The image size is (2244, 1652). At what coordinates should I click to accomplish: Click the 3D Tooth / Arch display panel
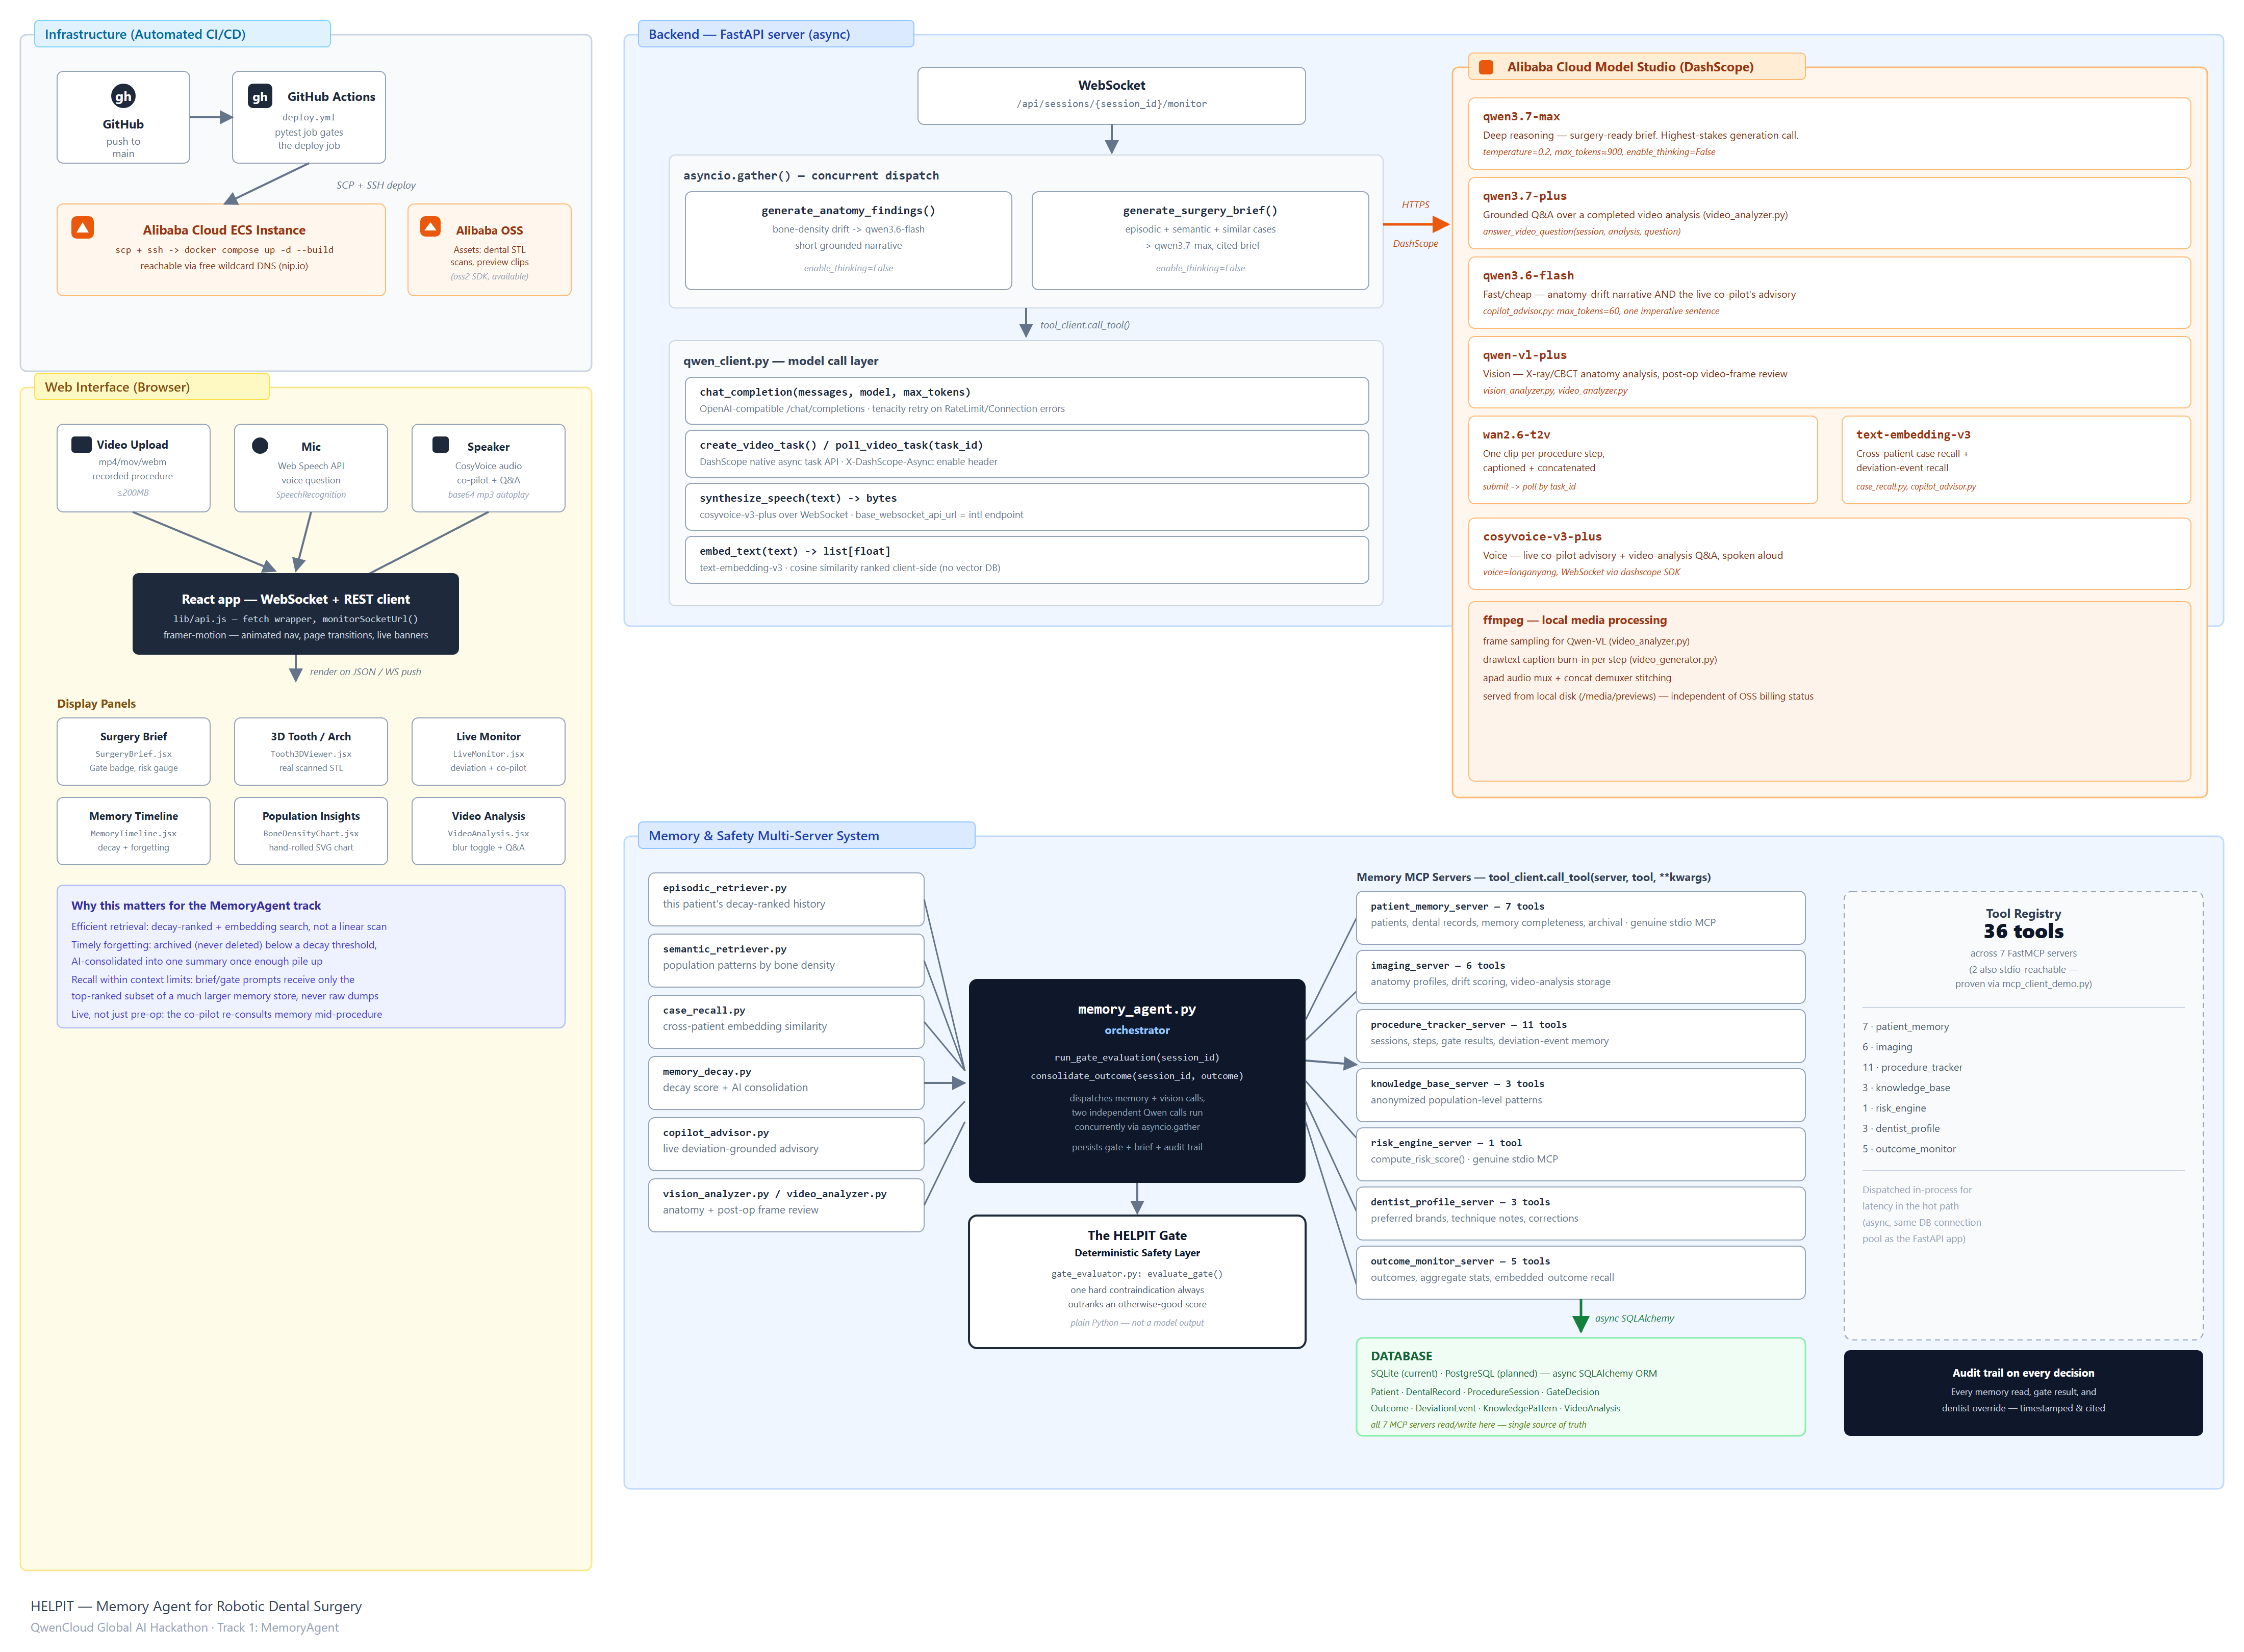click(x=311, y=751)
